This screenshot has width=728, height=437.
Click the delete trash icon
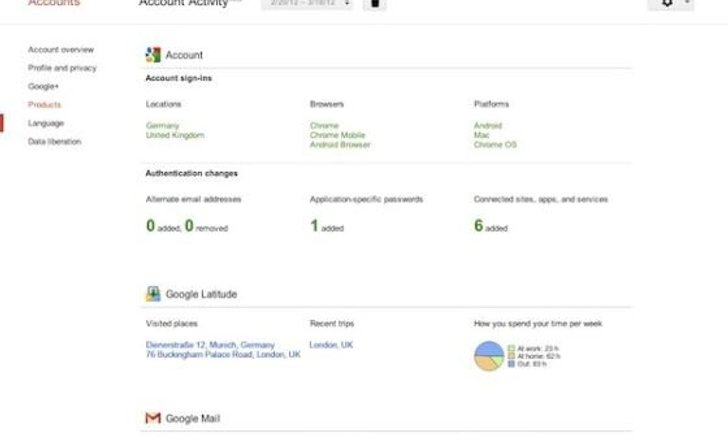375,4
